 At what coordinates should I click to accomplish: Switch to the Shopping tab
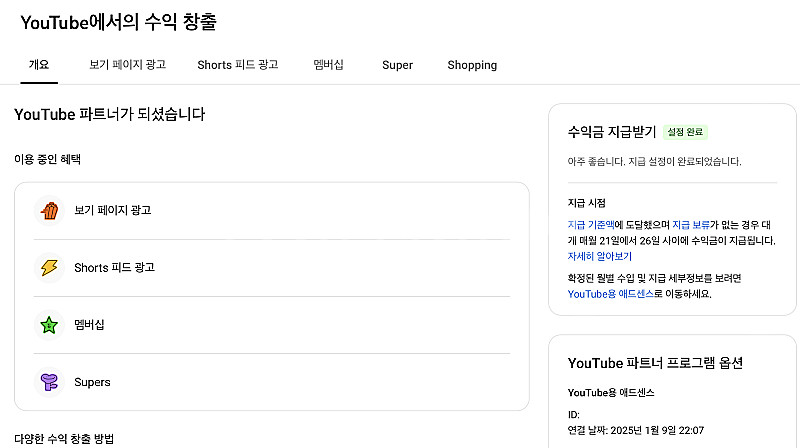[x=472, y=65]
